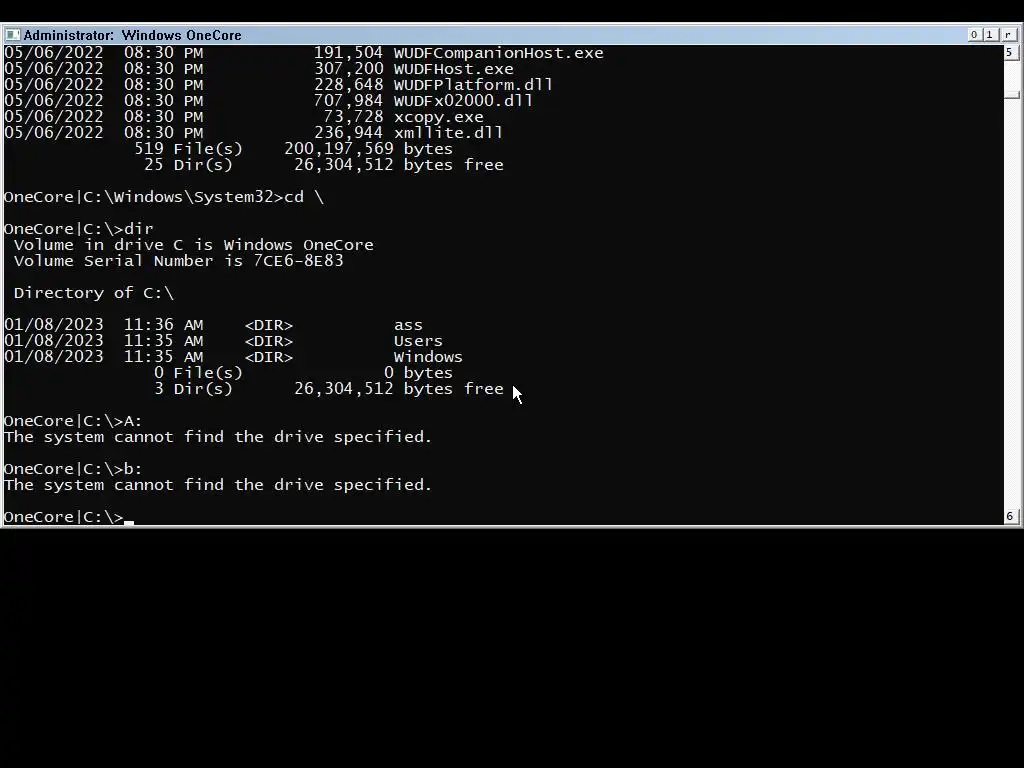The image size is (1024, 768).
Task: Click the scroll-up arrow button labeled 5
Action: tap(1010, 52)
